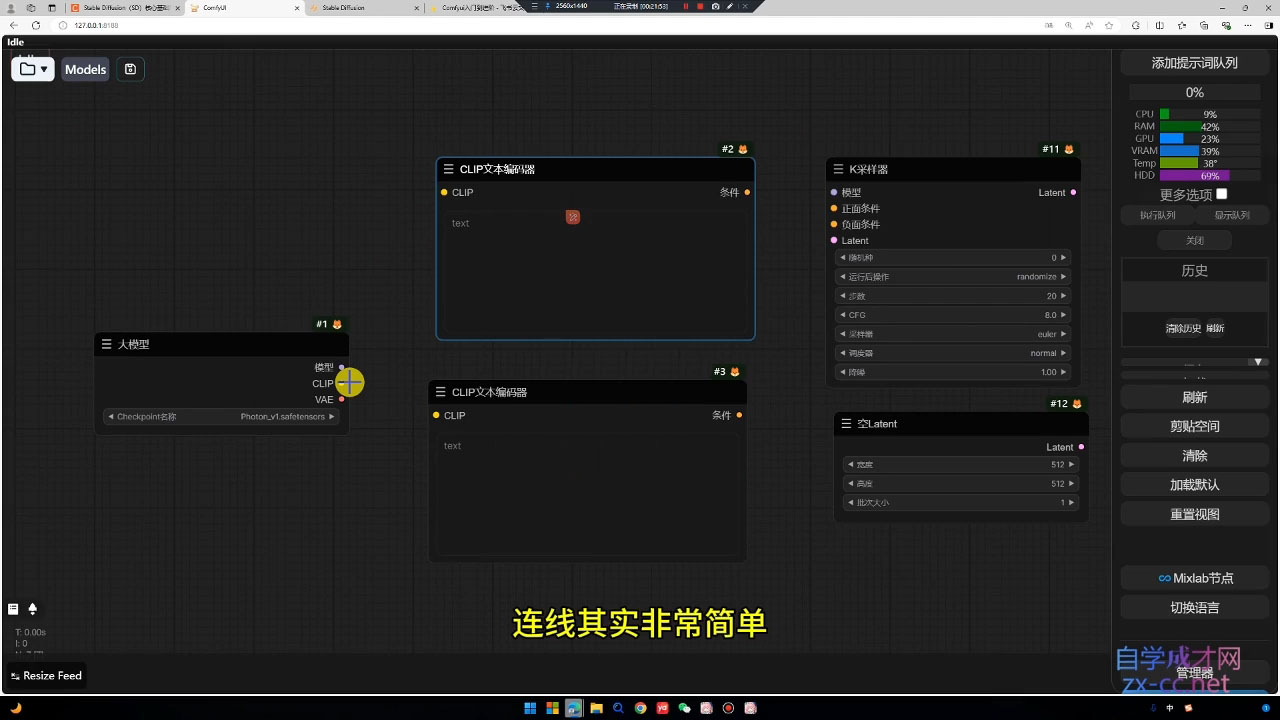Screen dimensions: 1280x720
Task: Click the 添加提示词队列 button
Action: click(1194, 63)
